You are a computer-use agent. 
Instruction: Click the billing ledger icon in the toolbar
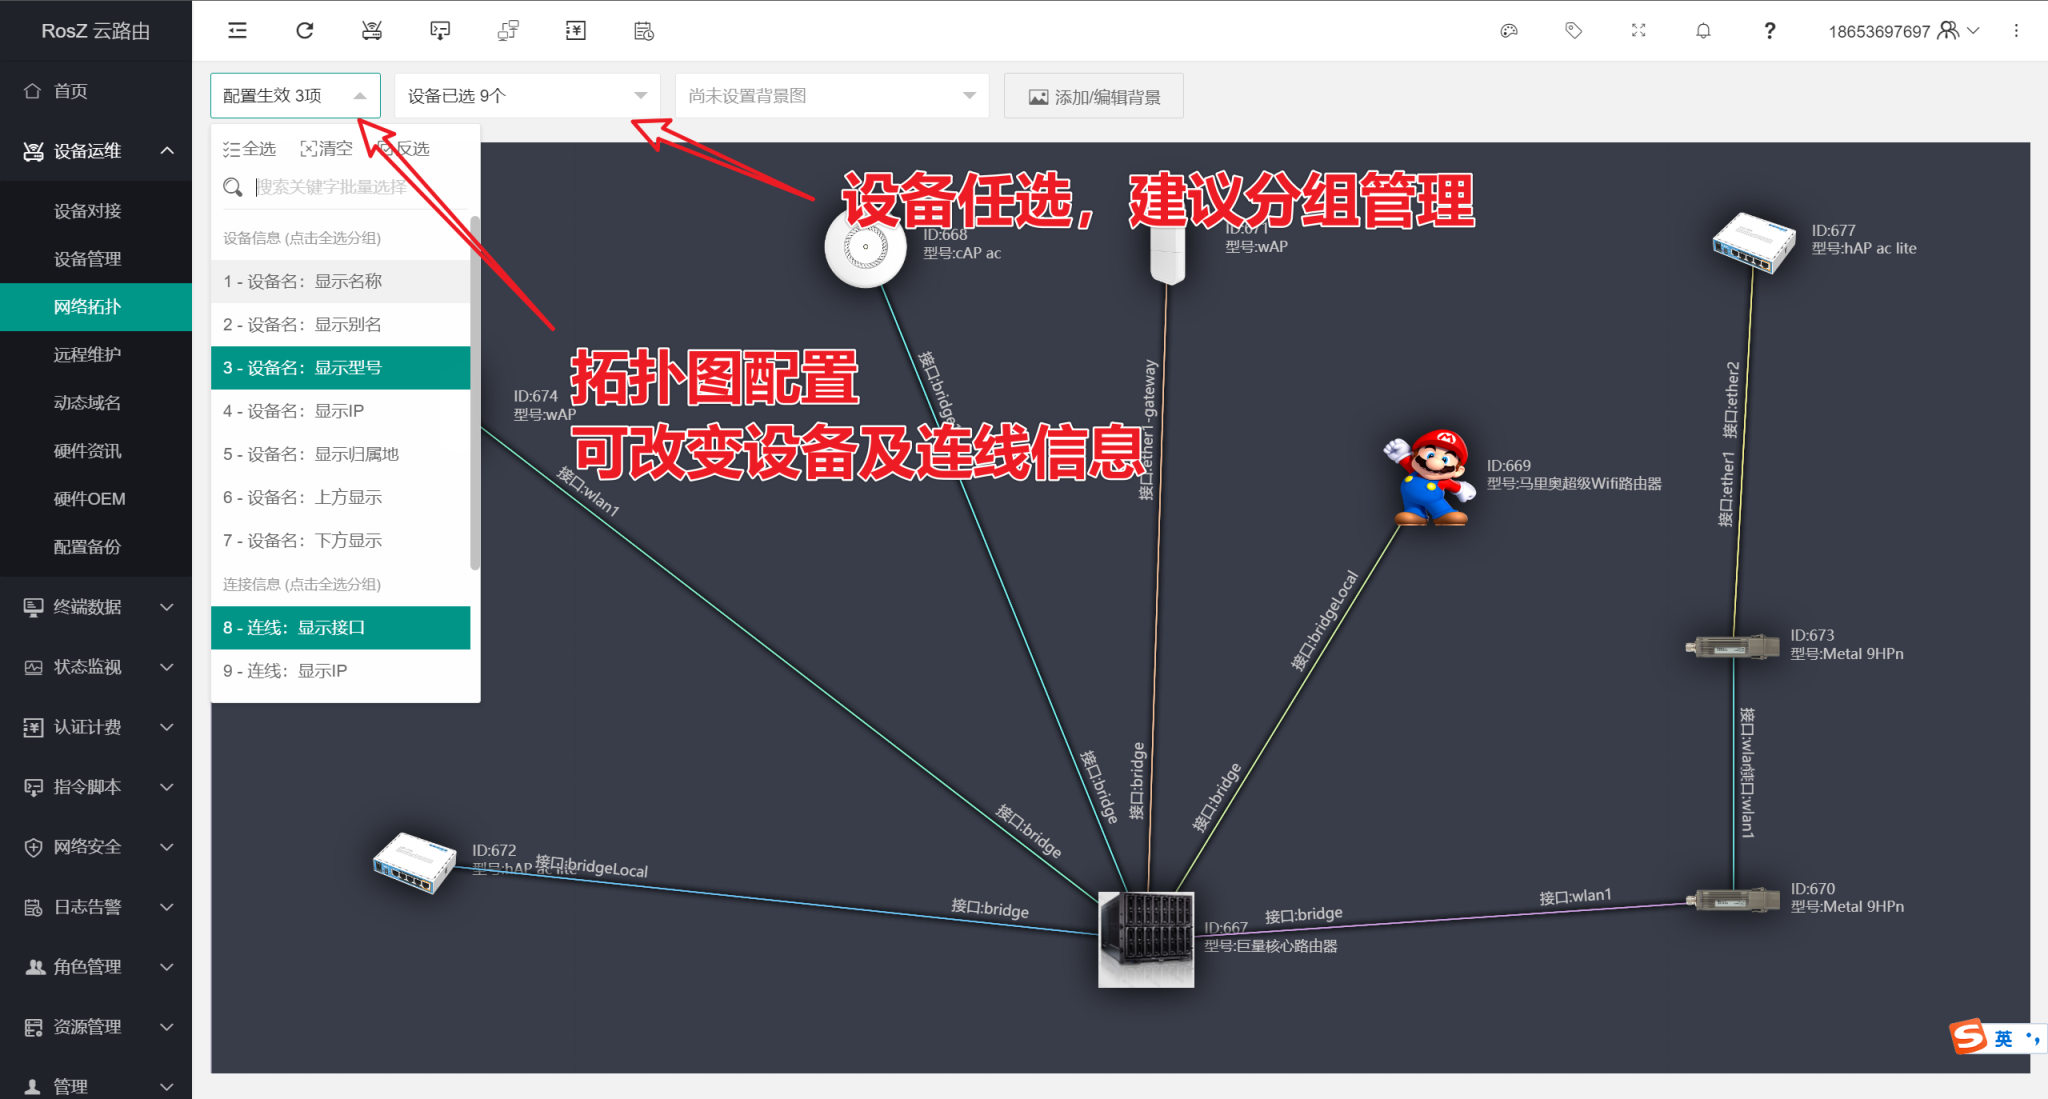(x=576, y=30)
